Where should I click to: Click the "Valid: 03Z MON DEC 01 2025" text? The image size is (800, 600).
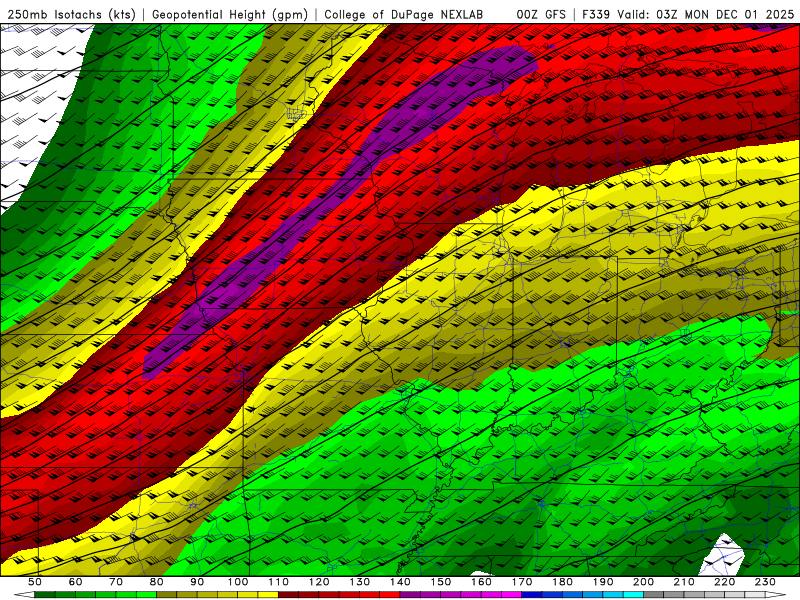tap(706, 15)
